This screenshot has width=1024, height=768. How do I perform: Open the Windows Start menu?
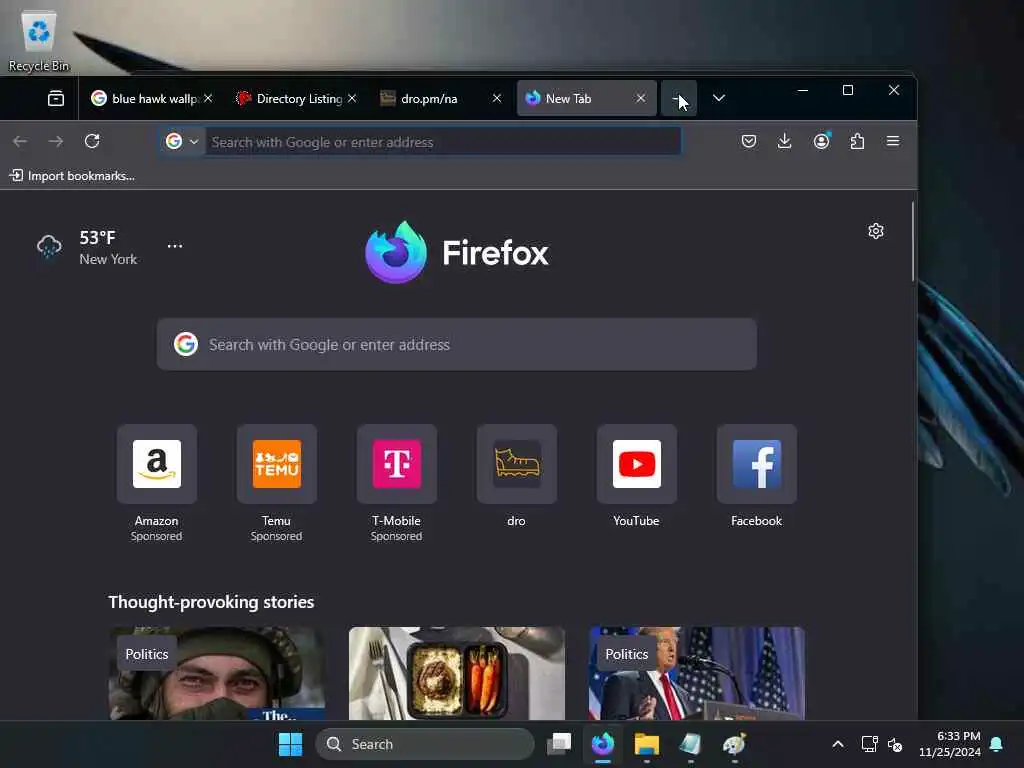(x=291, y=744)
